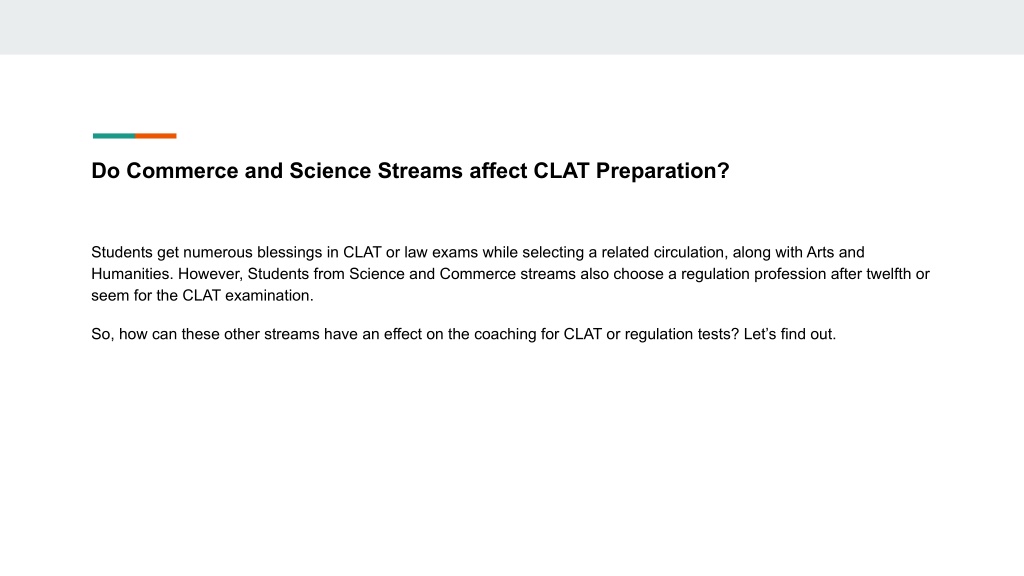Image resolution: width=1024 pixels, height=576 pixels.
Task: Click 'twelfth' in the second text line
Action: pyautogui.click(x=888, y=274)
